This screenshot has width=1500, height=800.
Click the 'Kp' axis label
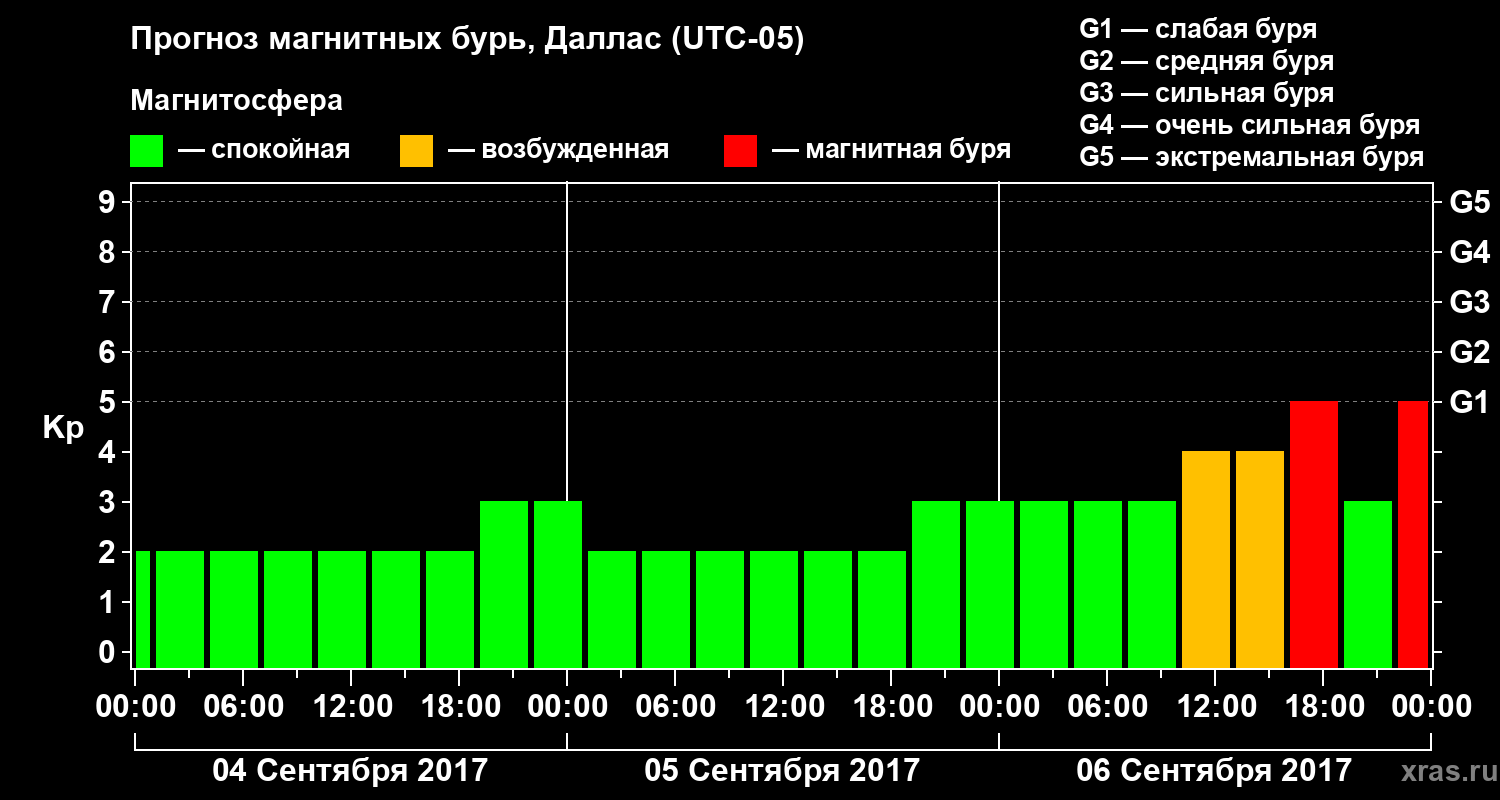[63, 427]
